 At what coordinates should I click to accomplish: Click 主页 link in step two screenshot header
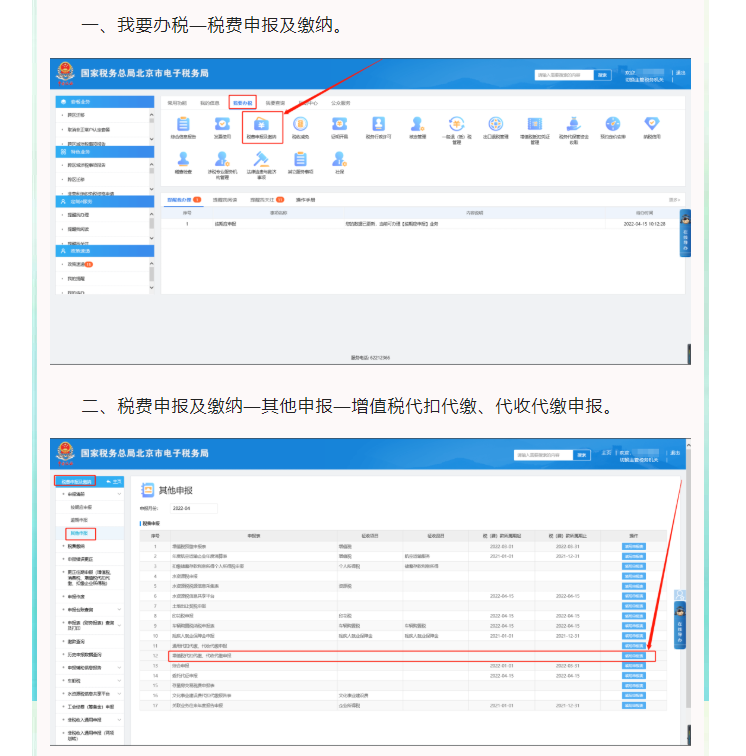[x=606, y=453]
